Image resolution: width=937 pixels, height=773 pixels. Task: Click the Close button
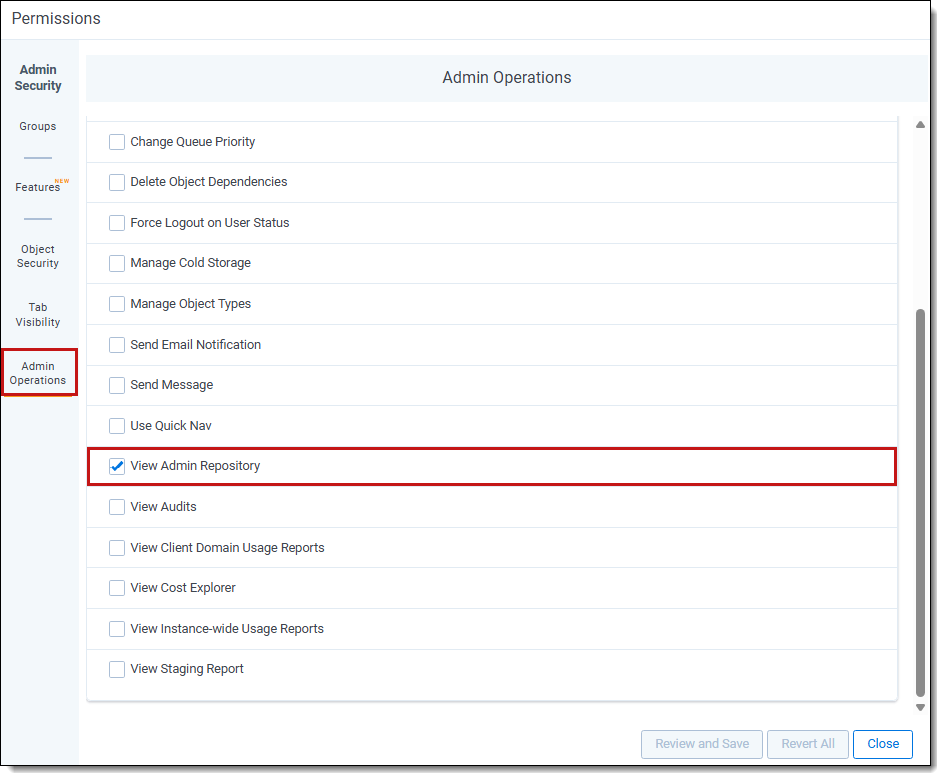point(883,744)
